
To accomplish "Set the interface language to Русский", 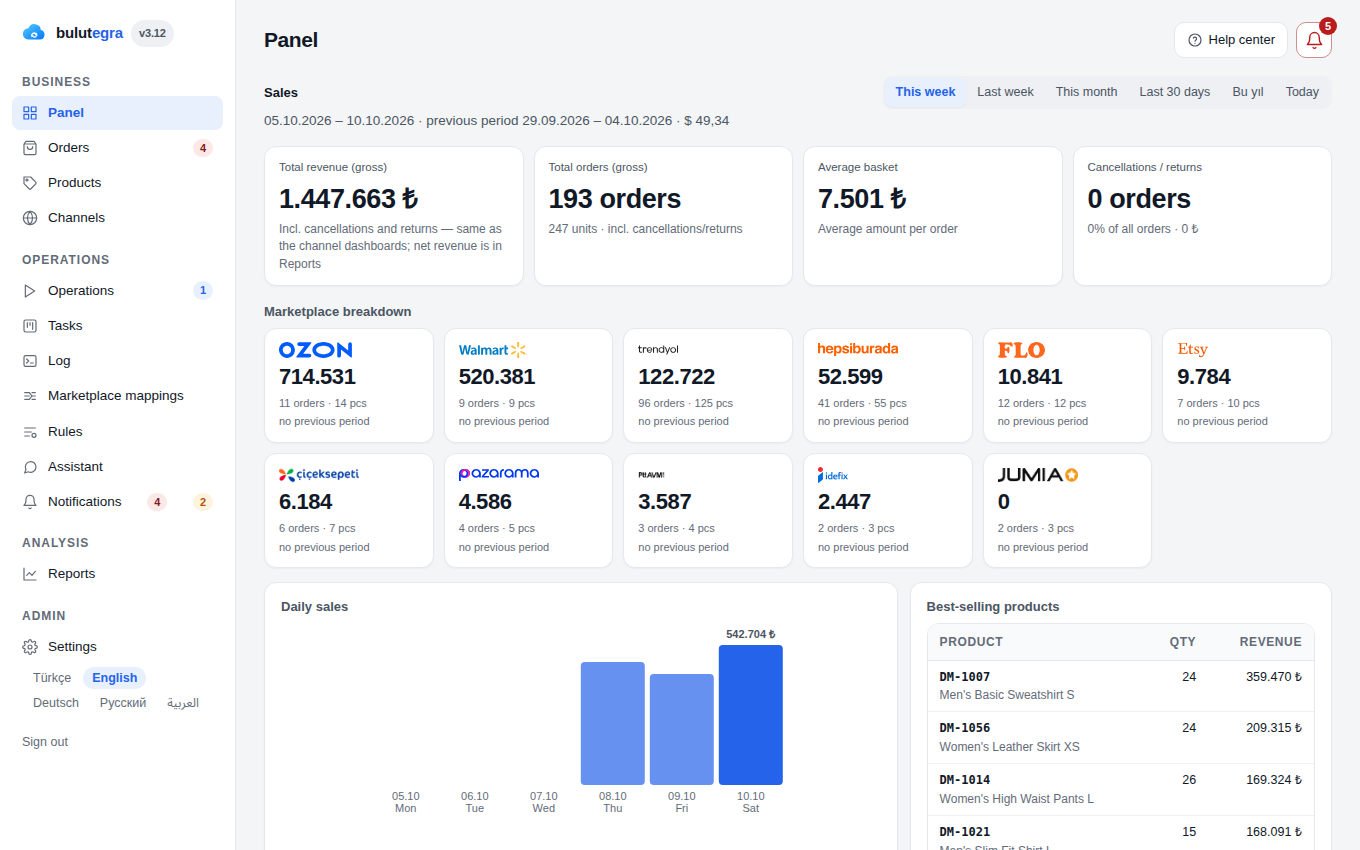I will (123, 703).
